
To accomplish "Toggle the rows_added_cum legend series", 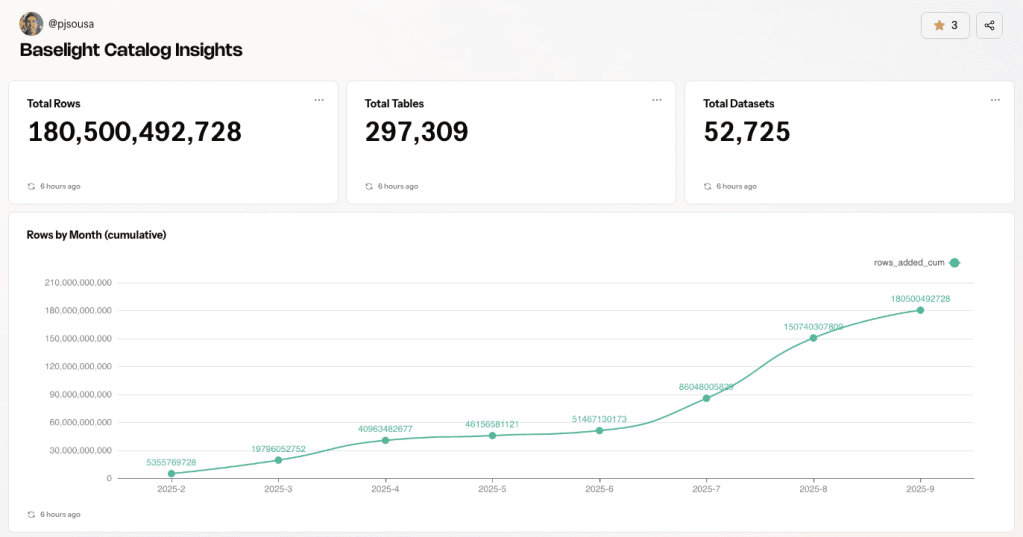I will tap(909, 263).
